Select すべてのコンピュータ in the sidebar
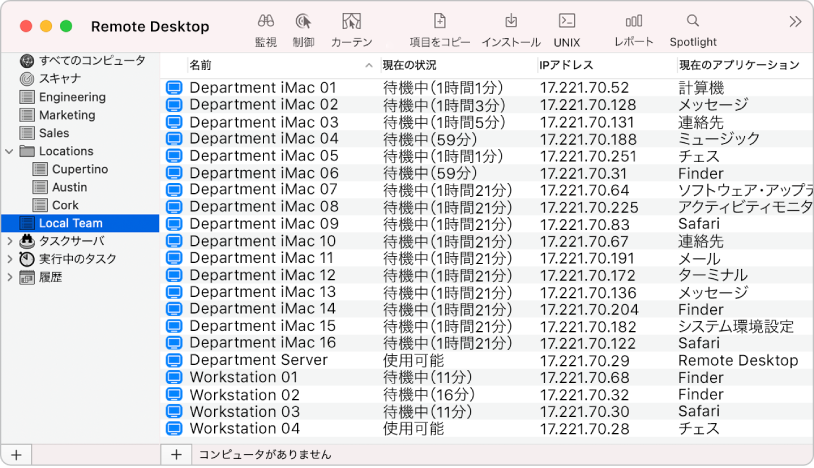Screen dimensions: 814x468 pyautogui.click(x=92, y=61)
